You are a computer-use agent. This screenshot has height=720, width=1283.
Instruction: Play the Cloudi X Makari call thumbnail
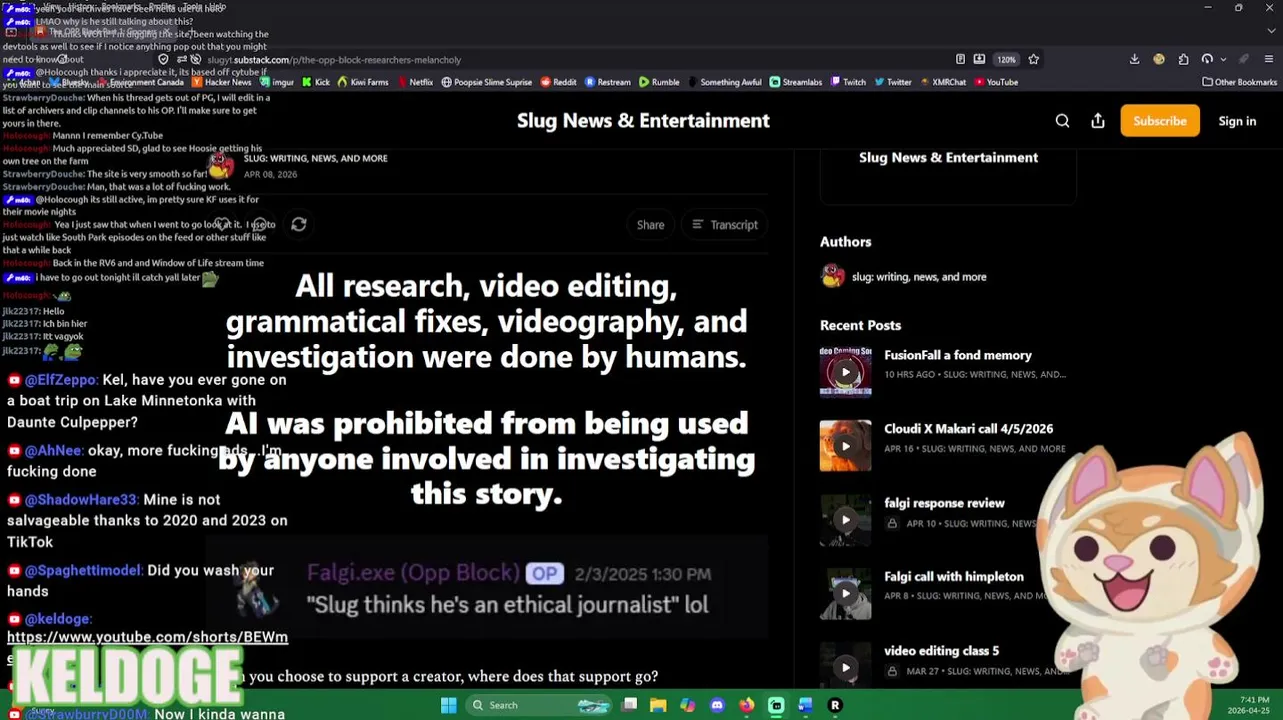(845, 446)
